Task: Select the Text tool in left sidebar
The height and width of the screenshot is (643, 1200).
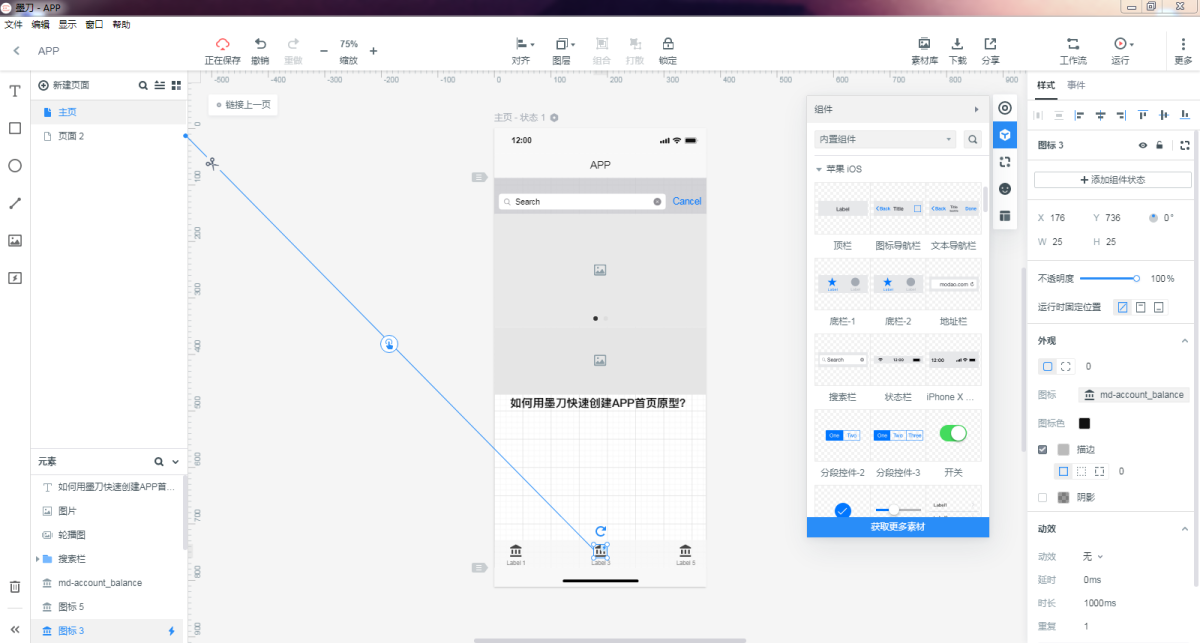Action: tap(15, 91)
